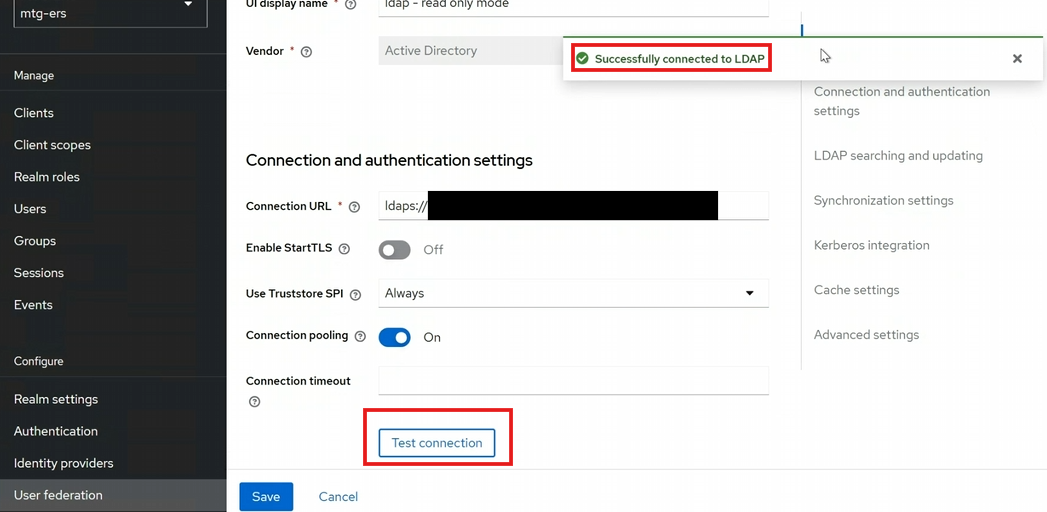Open the Use Truststore SPI dropdown
The height and width of the screenshot is (512, 1047).
pos(573,293)
